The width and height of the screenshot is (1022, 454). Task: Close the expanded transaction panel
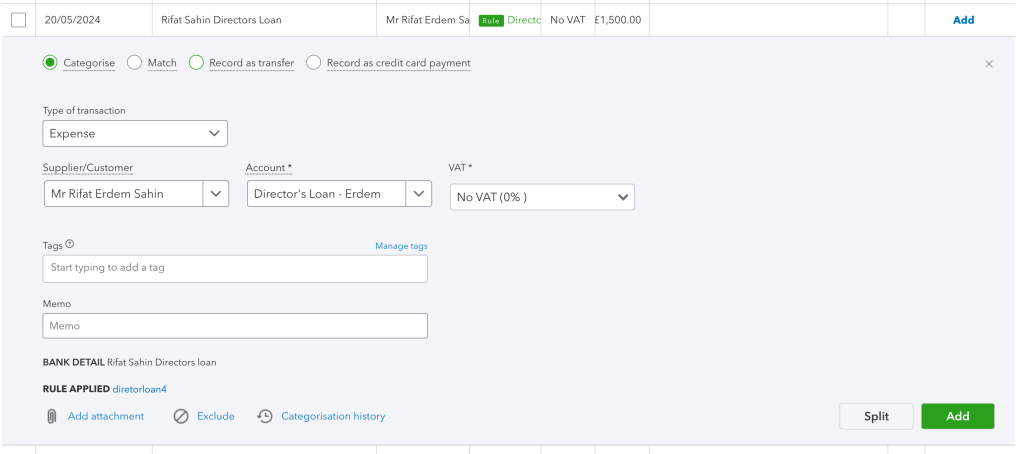coord(989,64)
